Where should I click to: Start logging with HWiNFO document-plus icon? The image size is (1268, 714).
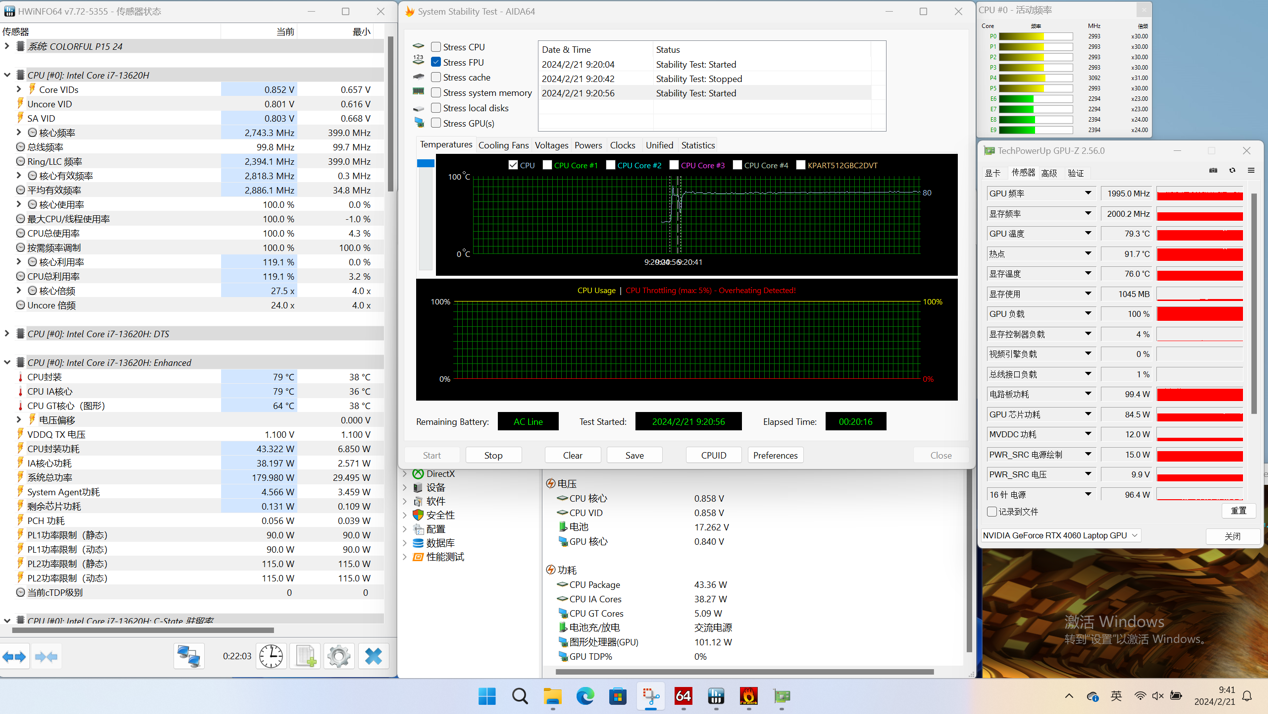click(x=306, y=656)
